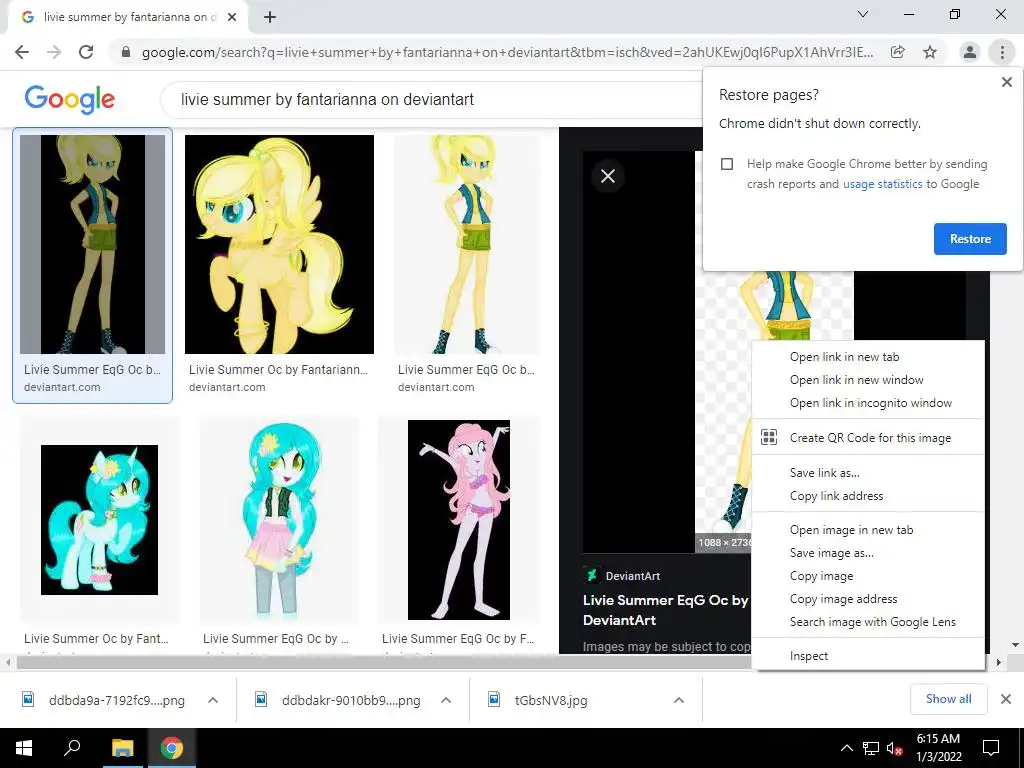Expand options for tGbsNV8.jpg download

coord(679,700)
